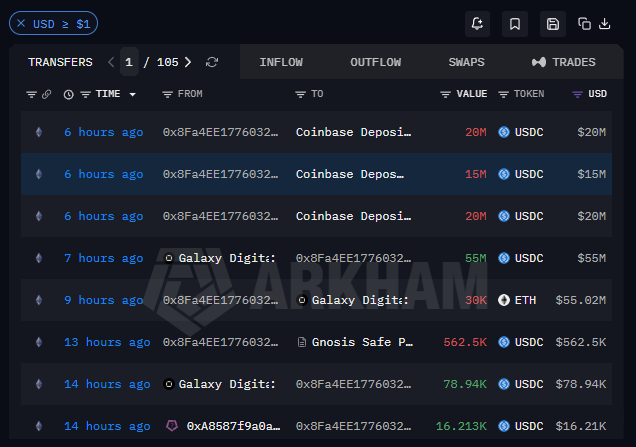Open the chain filter icon in header
The height and width of the screenshot is (447, 636).
click(x=31, y=95)
